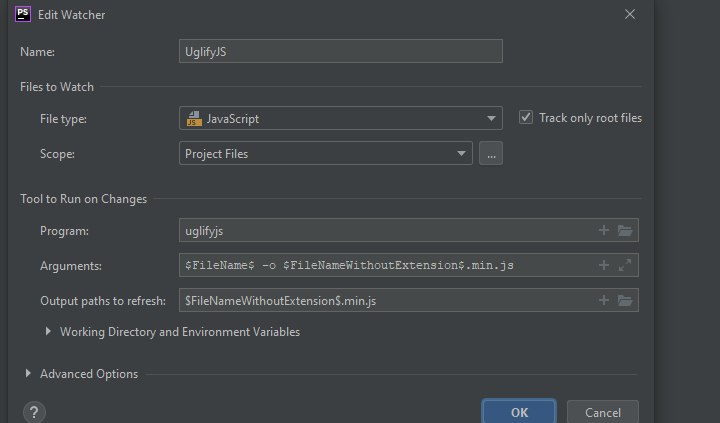Click the Cancel button
Viewport: 720px width, 423px height.
tap(602, 412)
